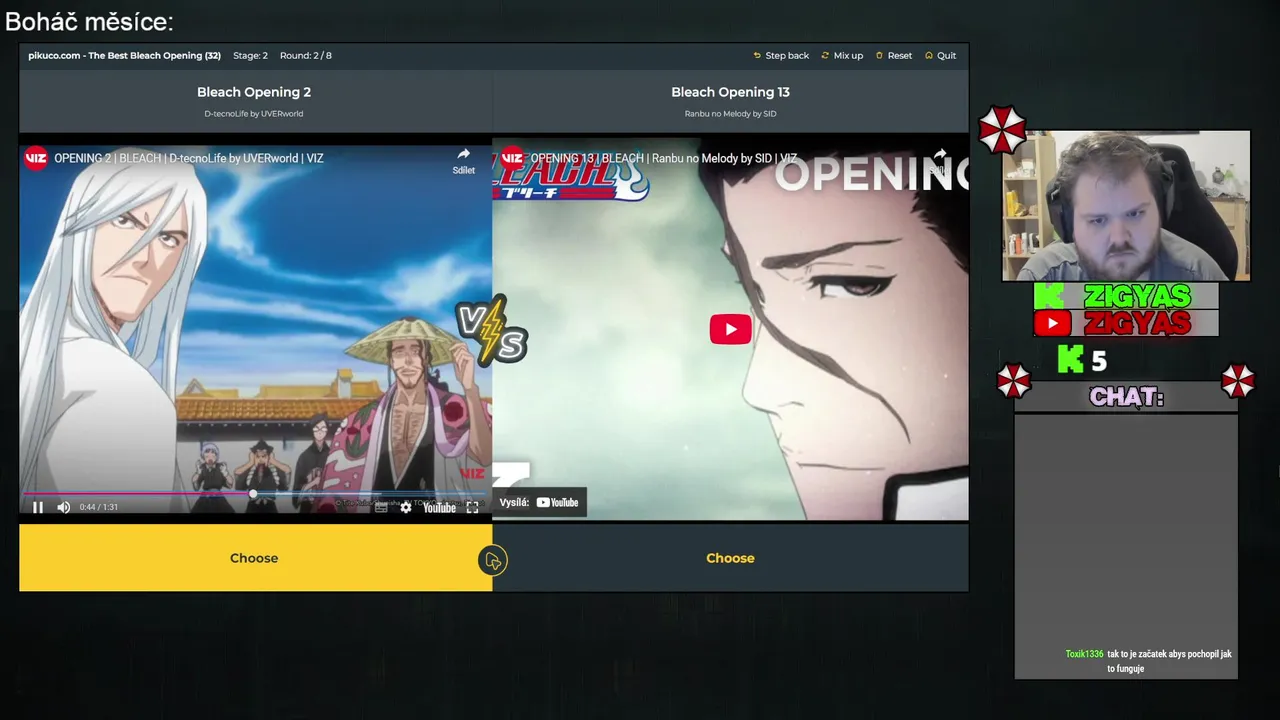Click the VIZ channel avatar on right video
The width and height of the screenshot is (1280, 720).
tap(512, 158)
